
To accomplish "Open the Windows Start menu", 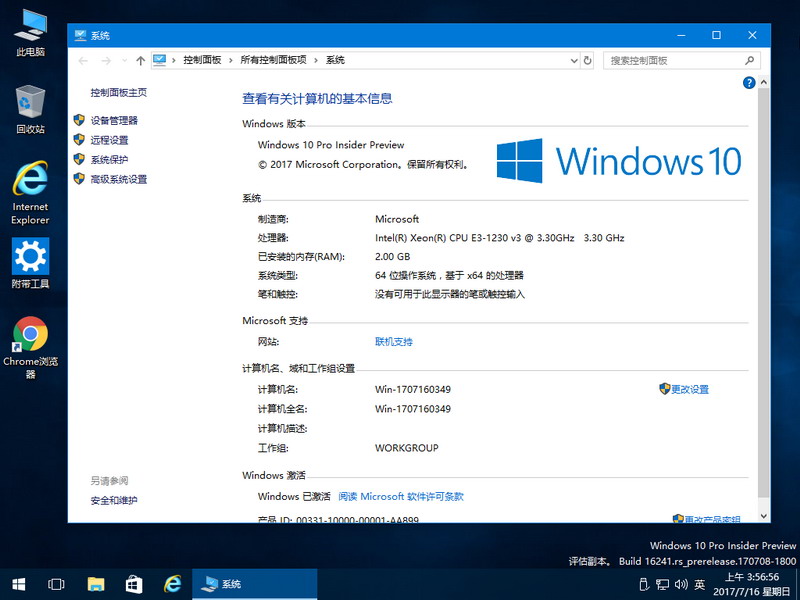I will coord(19,584).
